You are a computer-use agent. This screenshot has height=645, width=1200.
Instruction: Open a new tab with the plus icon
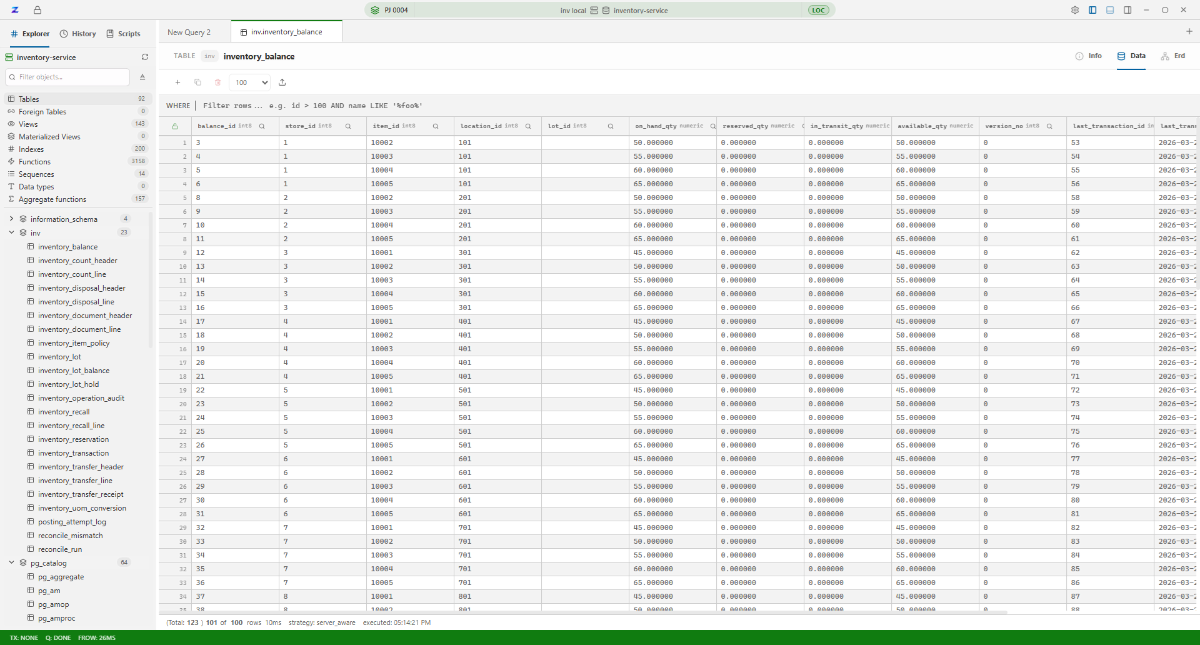1189,32
